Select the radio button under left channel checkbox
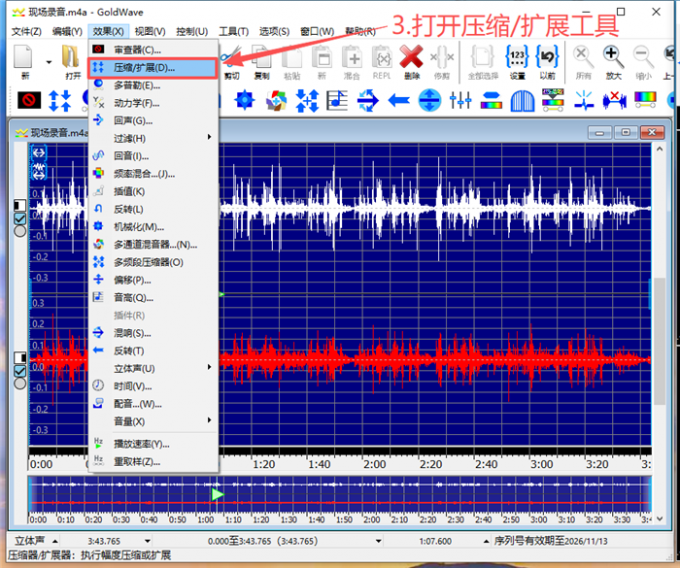The width and height of the screenshot is (680, 568). [x=19, y=231]
